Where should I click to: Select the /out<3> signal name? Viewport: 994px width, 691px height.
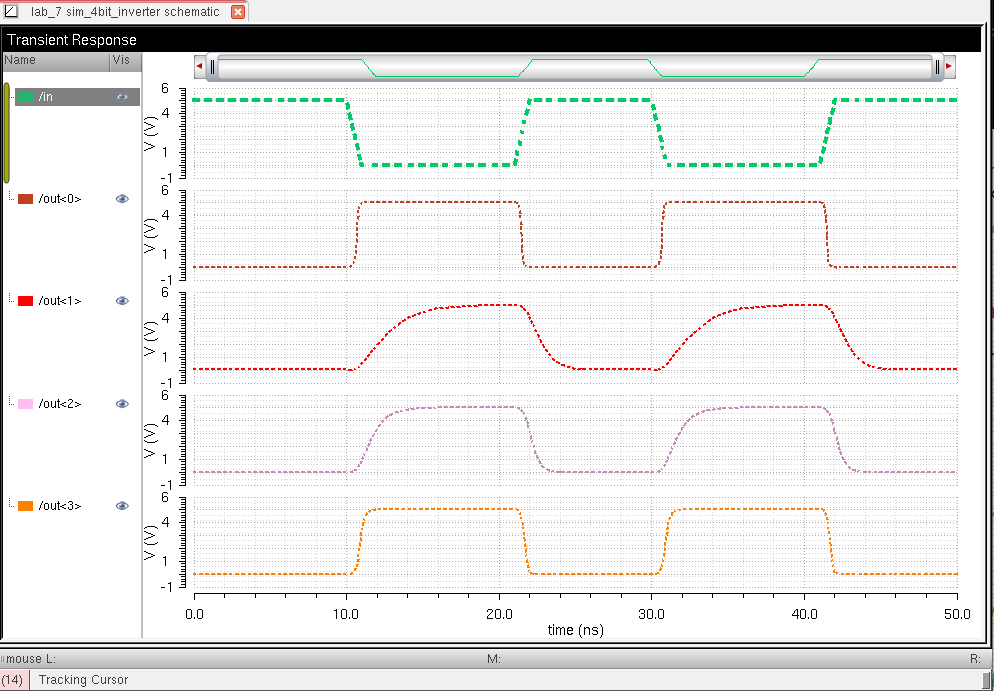click(60, 506)
